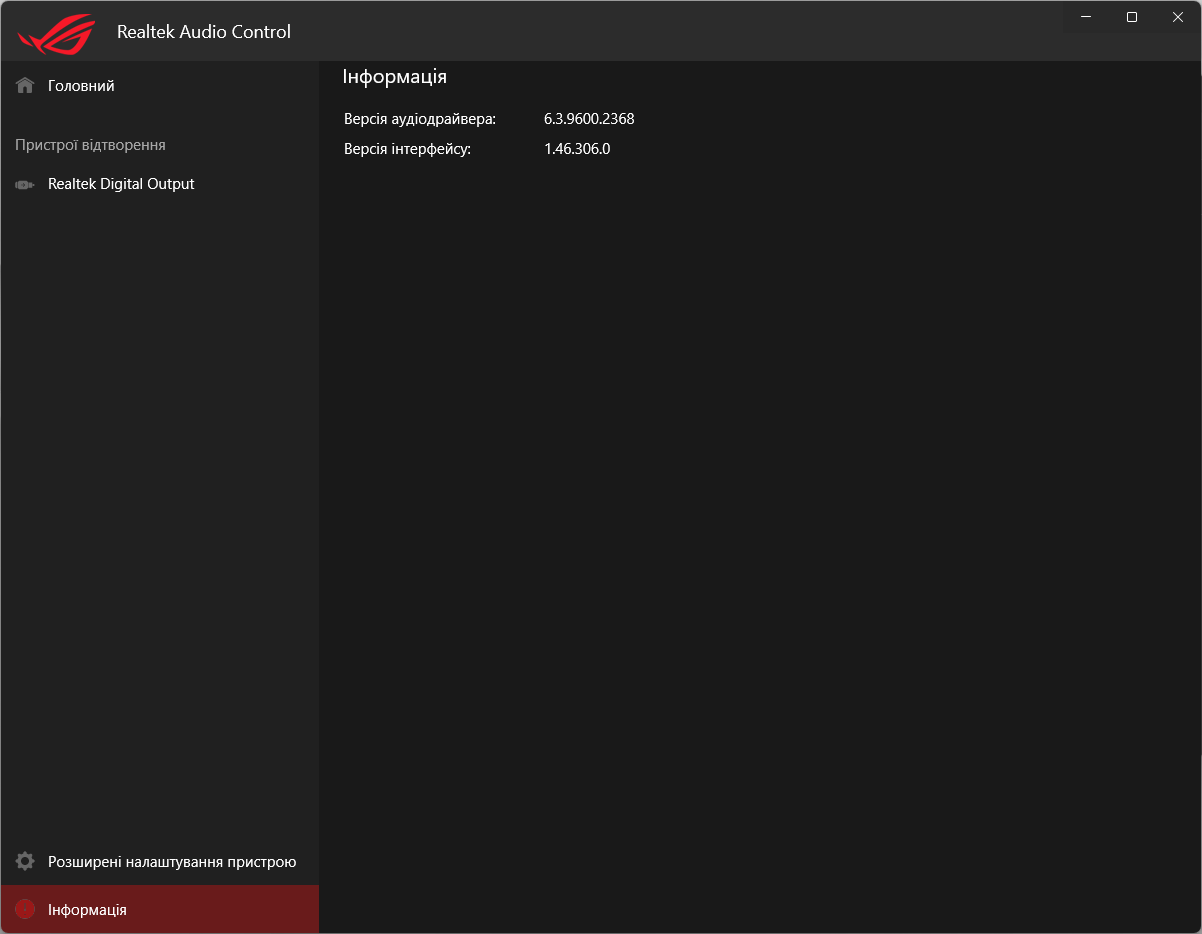Select Realtek Digital Output device

point(160,184)
